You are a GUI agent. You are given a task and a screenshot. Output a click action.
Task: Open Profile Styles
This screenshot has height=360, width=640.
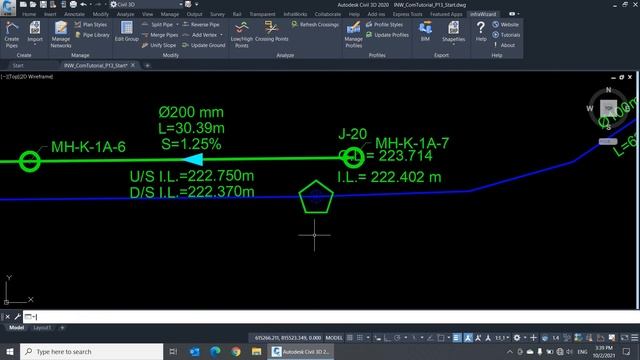pyautogui.click(x=384, y=24)
